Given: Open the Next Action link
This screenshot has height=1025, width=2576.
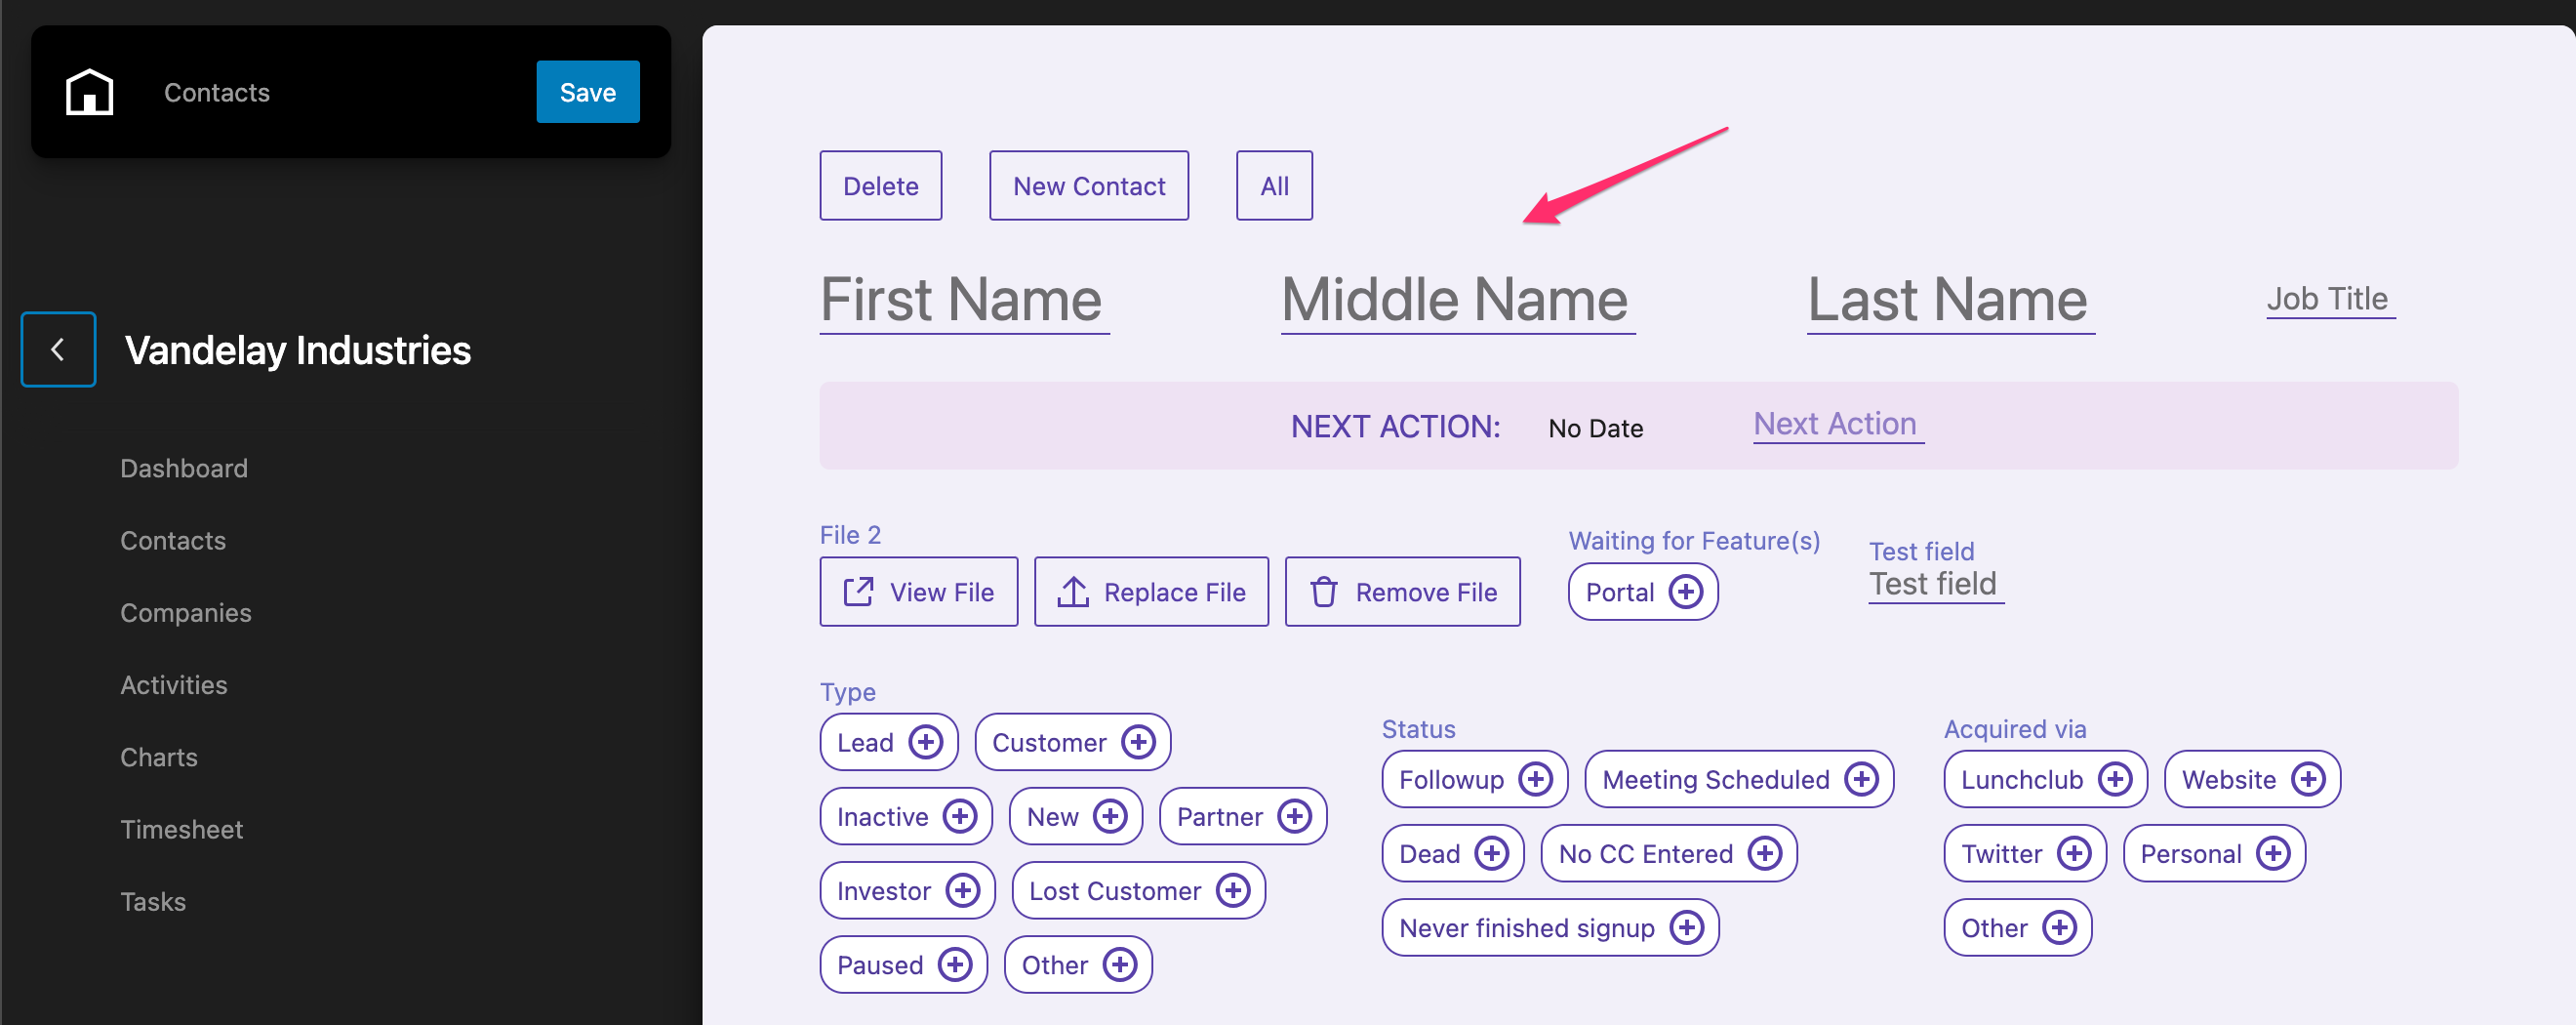Looking at the screenshot, I should tap(1837, 423).
